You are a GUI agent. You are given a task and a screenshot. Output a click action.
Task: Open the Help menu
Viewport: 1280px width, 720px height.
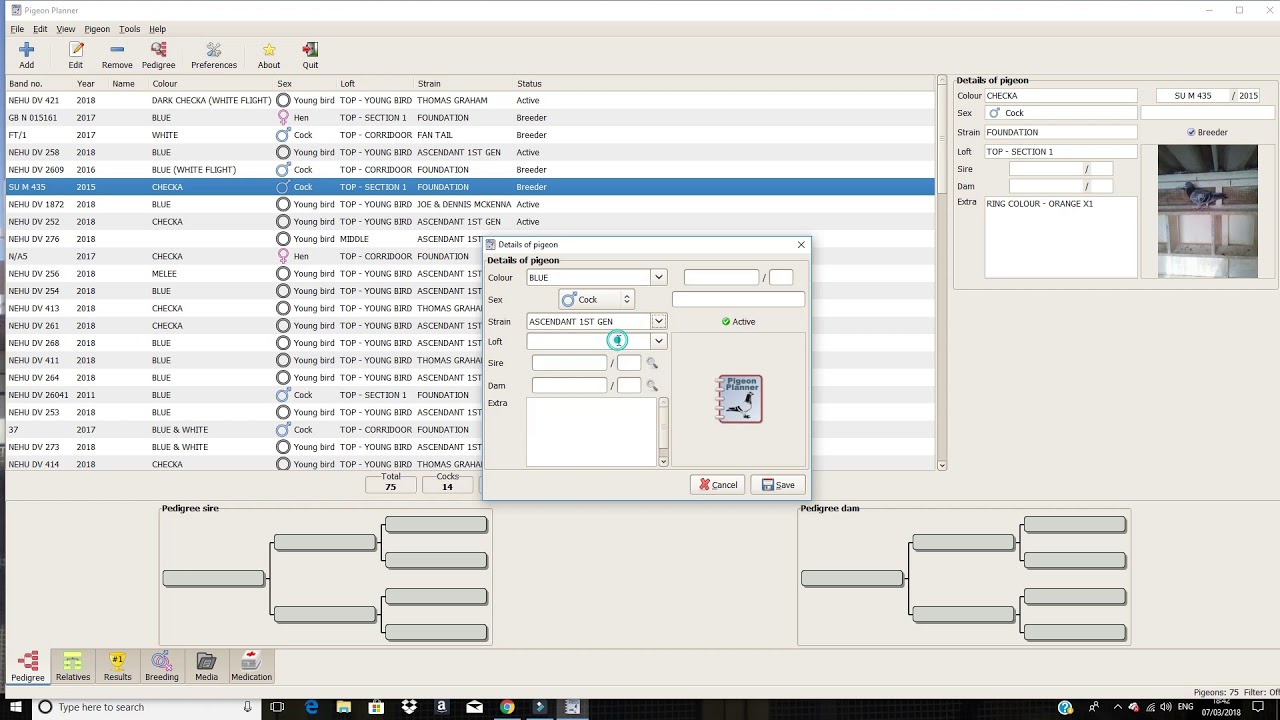click(158, 29)
